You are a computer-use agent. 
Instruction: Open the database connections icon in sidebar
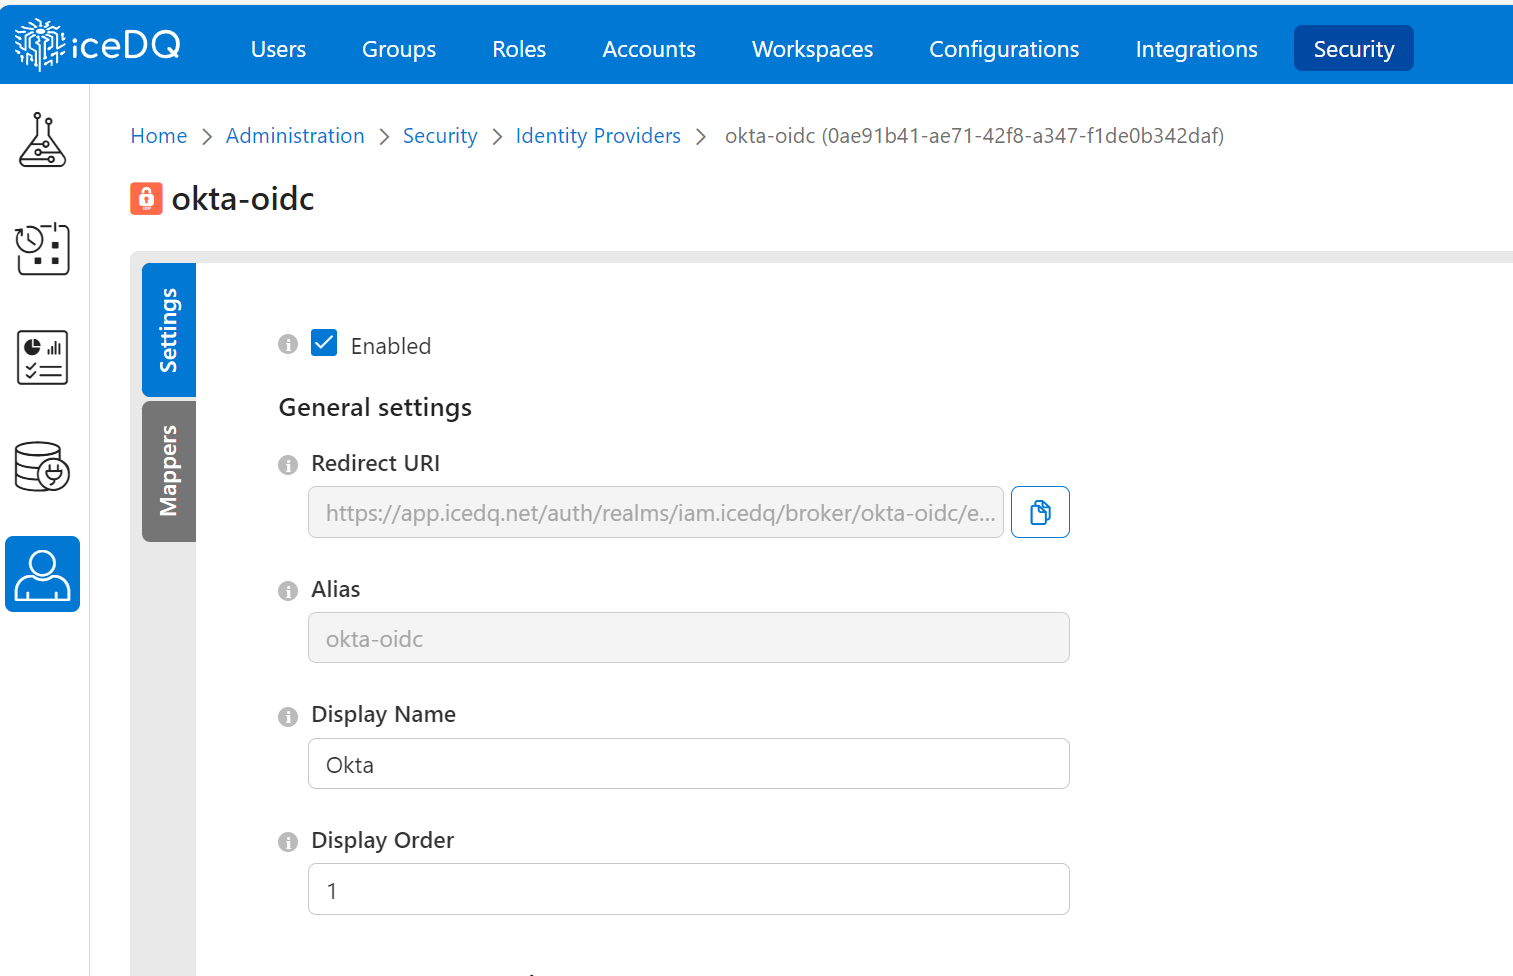pos(42,467)
